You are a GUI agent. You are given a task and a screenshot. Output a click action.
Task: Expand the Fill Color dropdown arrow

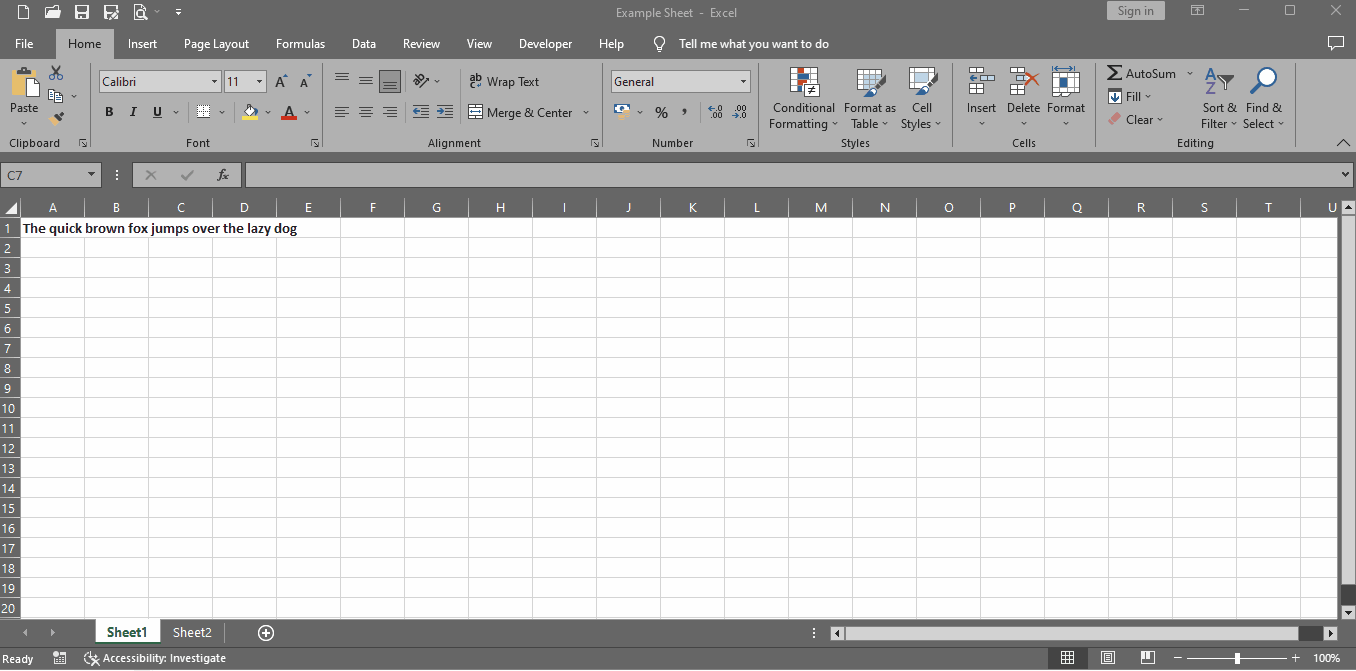(267, 112)
